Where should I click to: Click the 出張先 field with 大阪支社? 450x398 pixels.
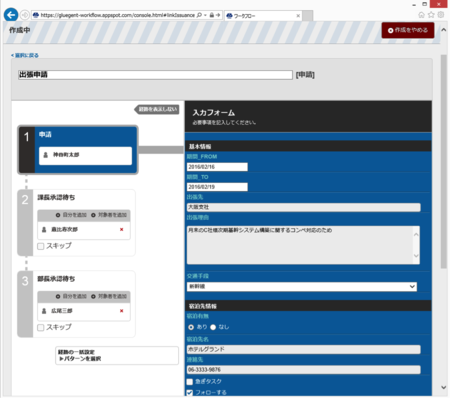[x=304, y=207]
